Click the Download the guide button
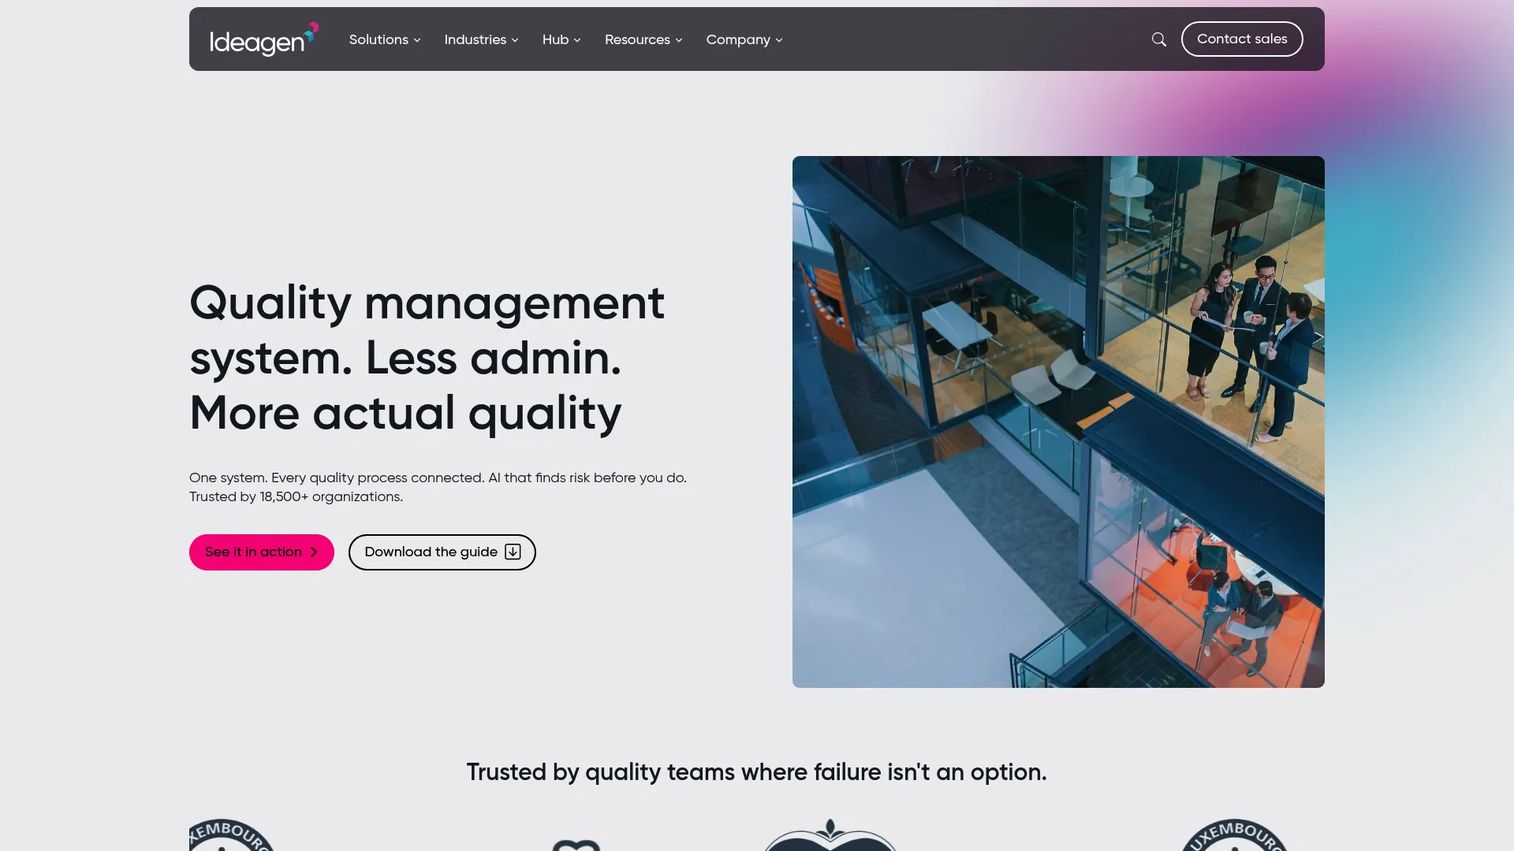Viewport: 1514px width, 851px height. point(442,552)
